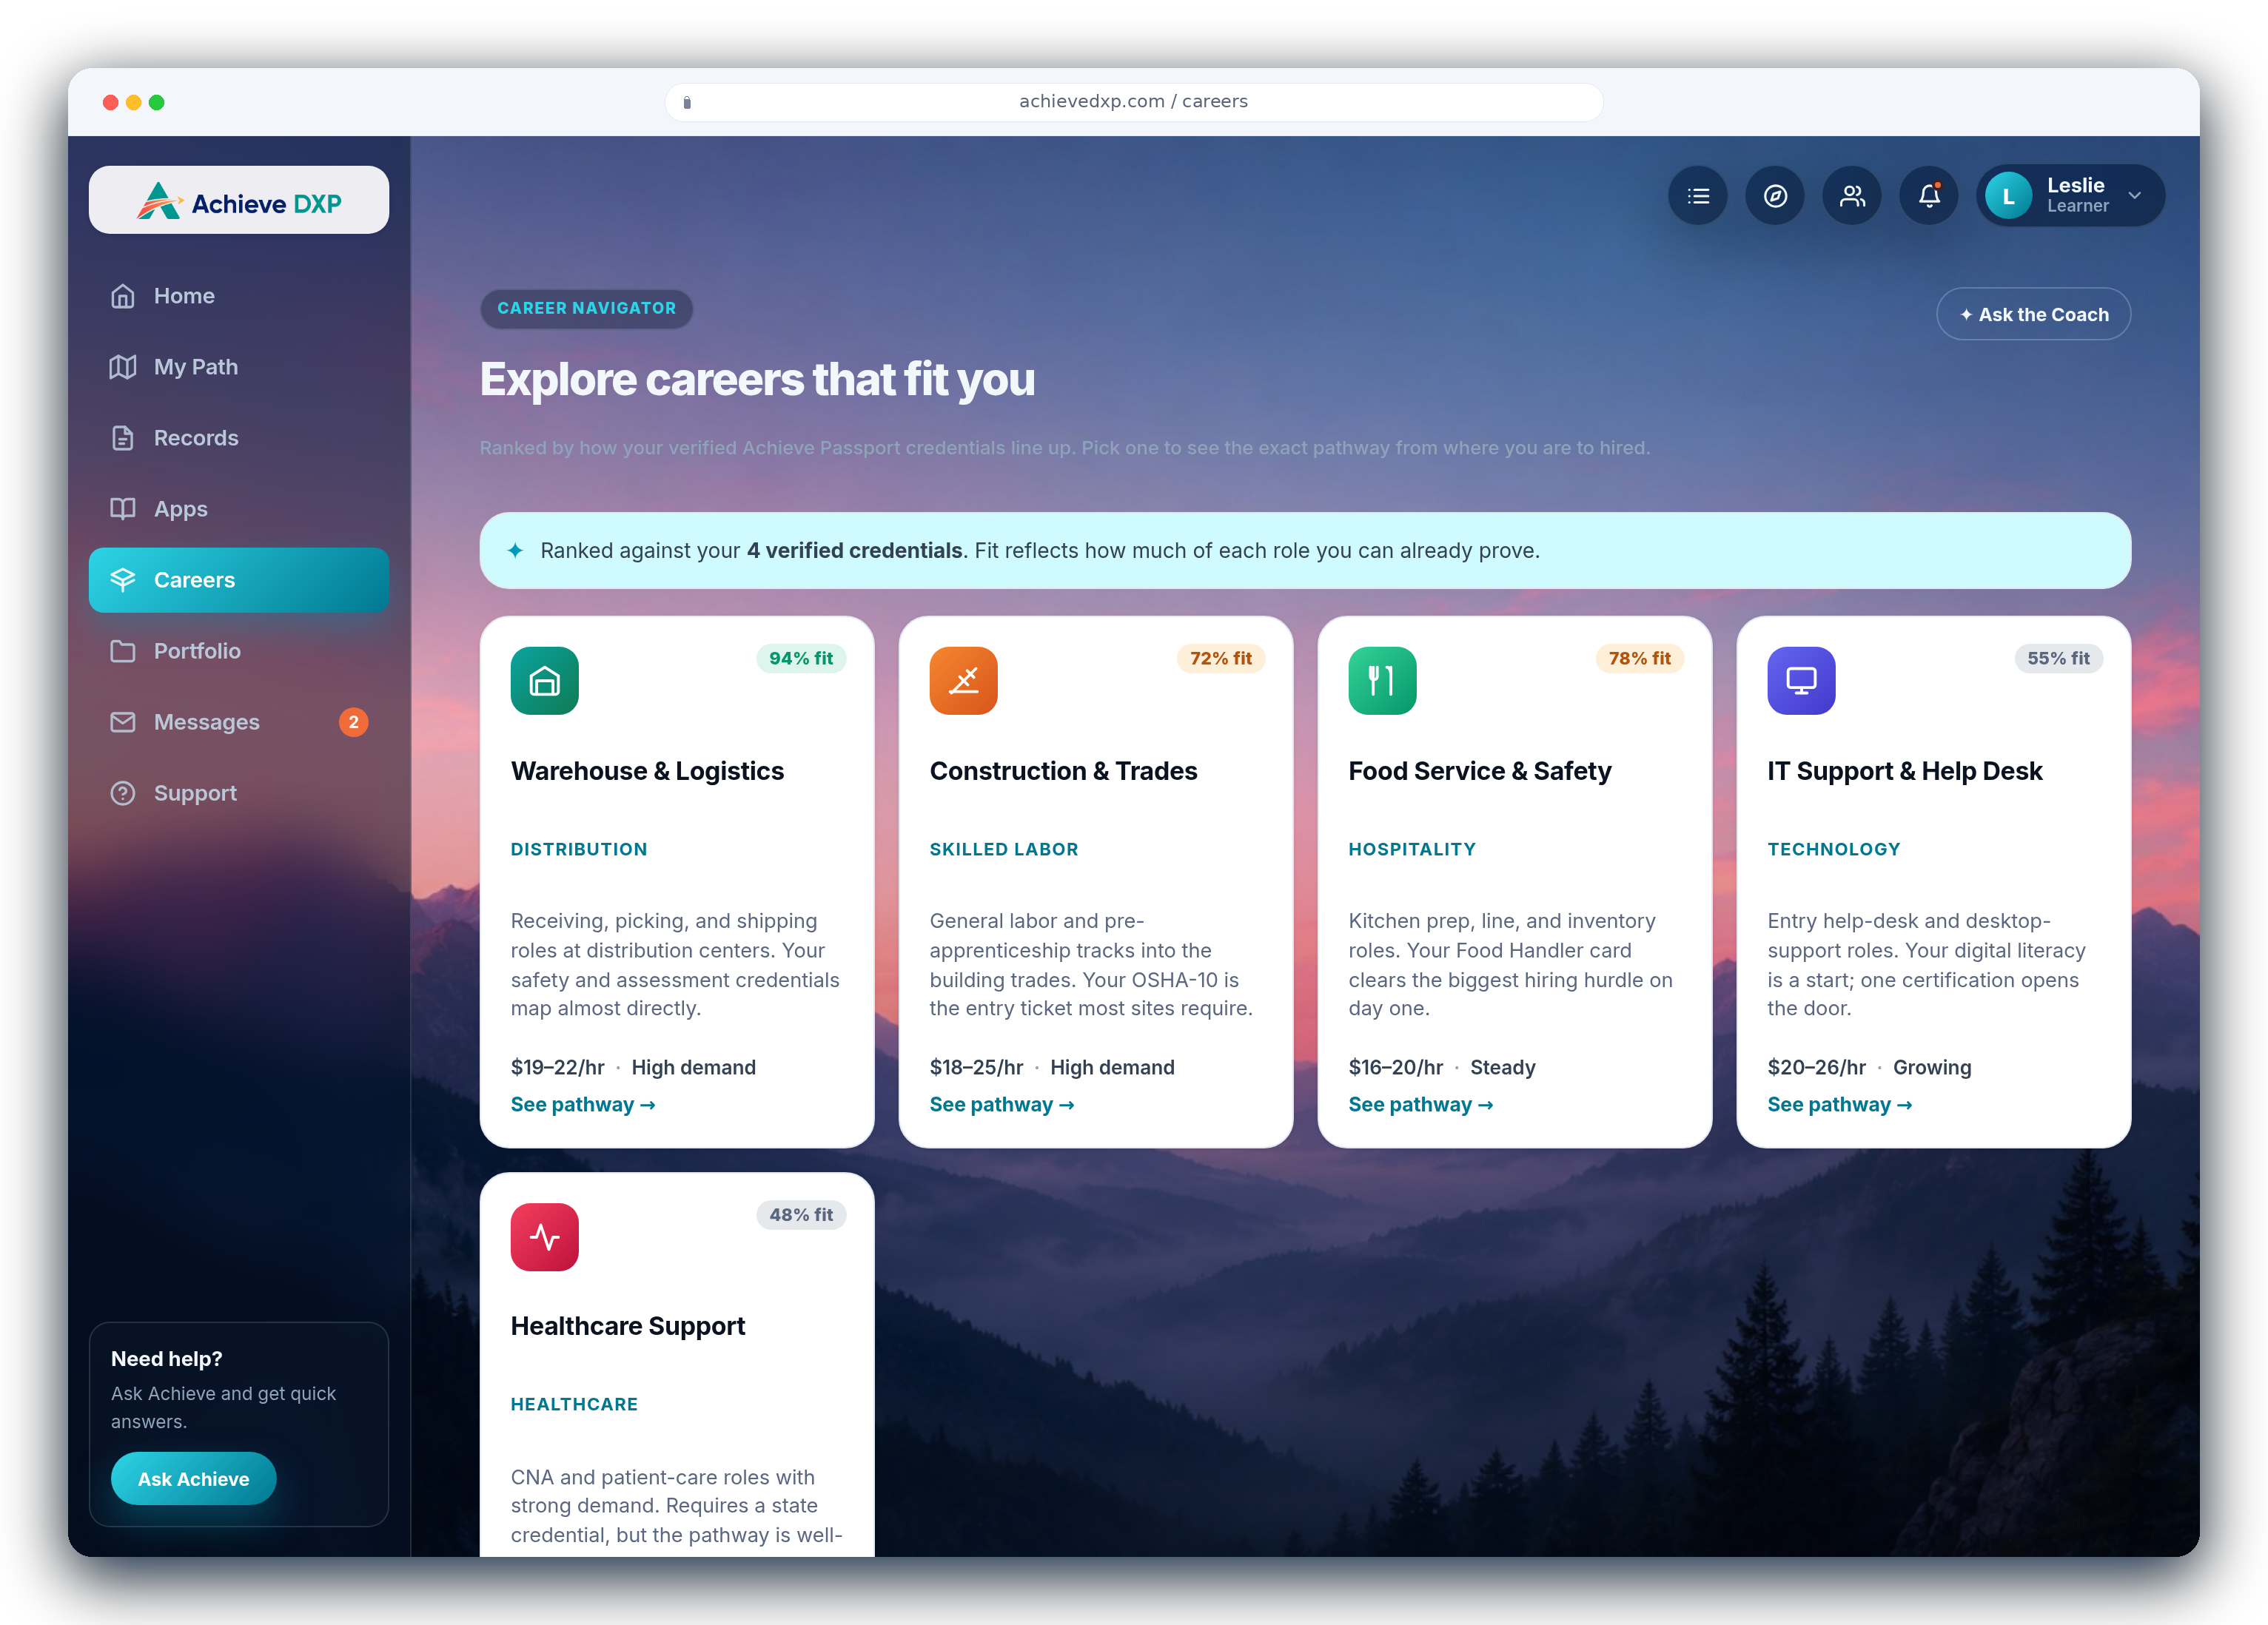
Task: See pathway for Warehouse & Logistics
Action: (583, 1104)
